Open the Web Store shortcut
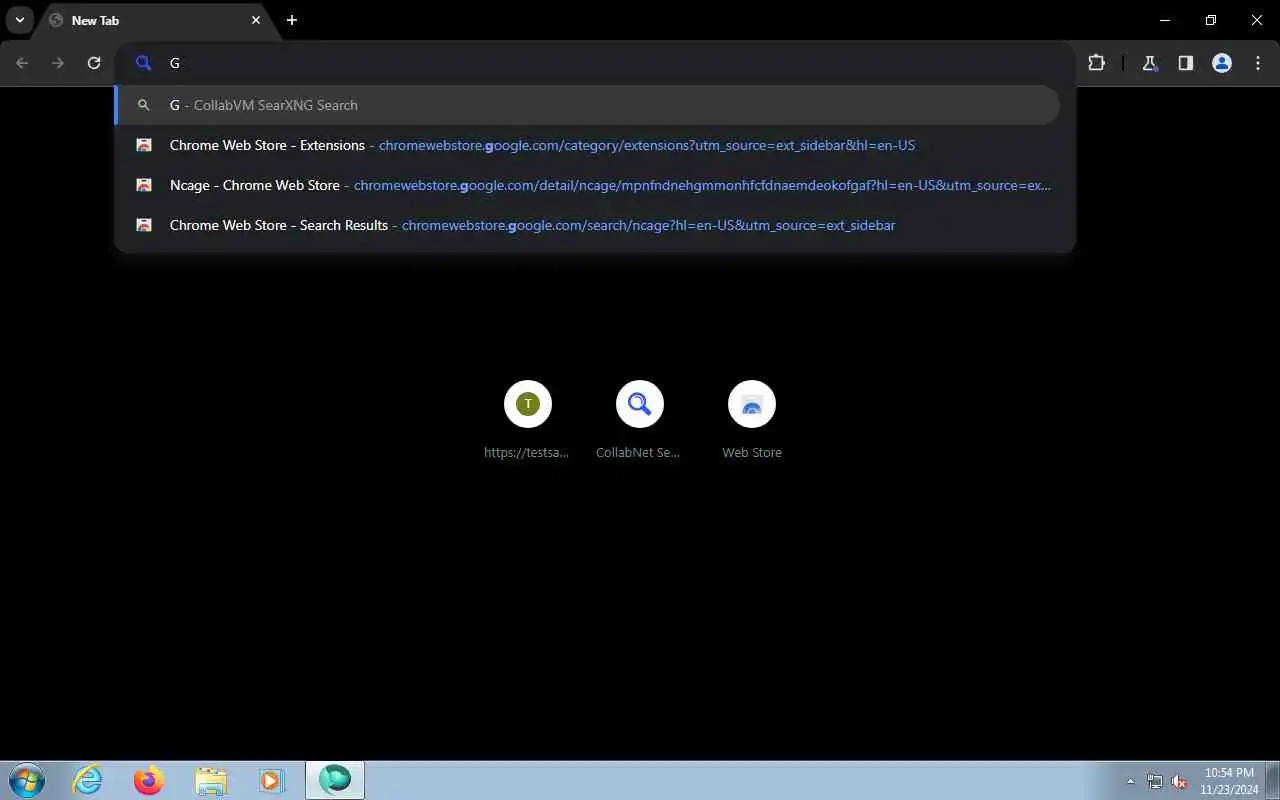The width and height of the screenshot is (1280, 800). click(752, 420)
